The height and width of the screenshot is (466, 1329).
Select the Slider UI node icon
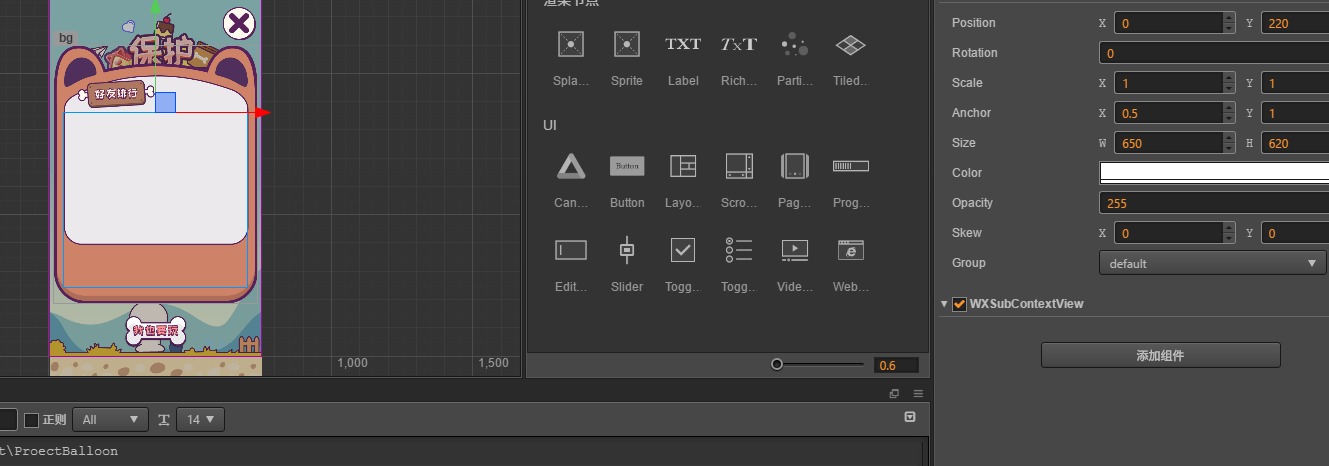[627, 250]
